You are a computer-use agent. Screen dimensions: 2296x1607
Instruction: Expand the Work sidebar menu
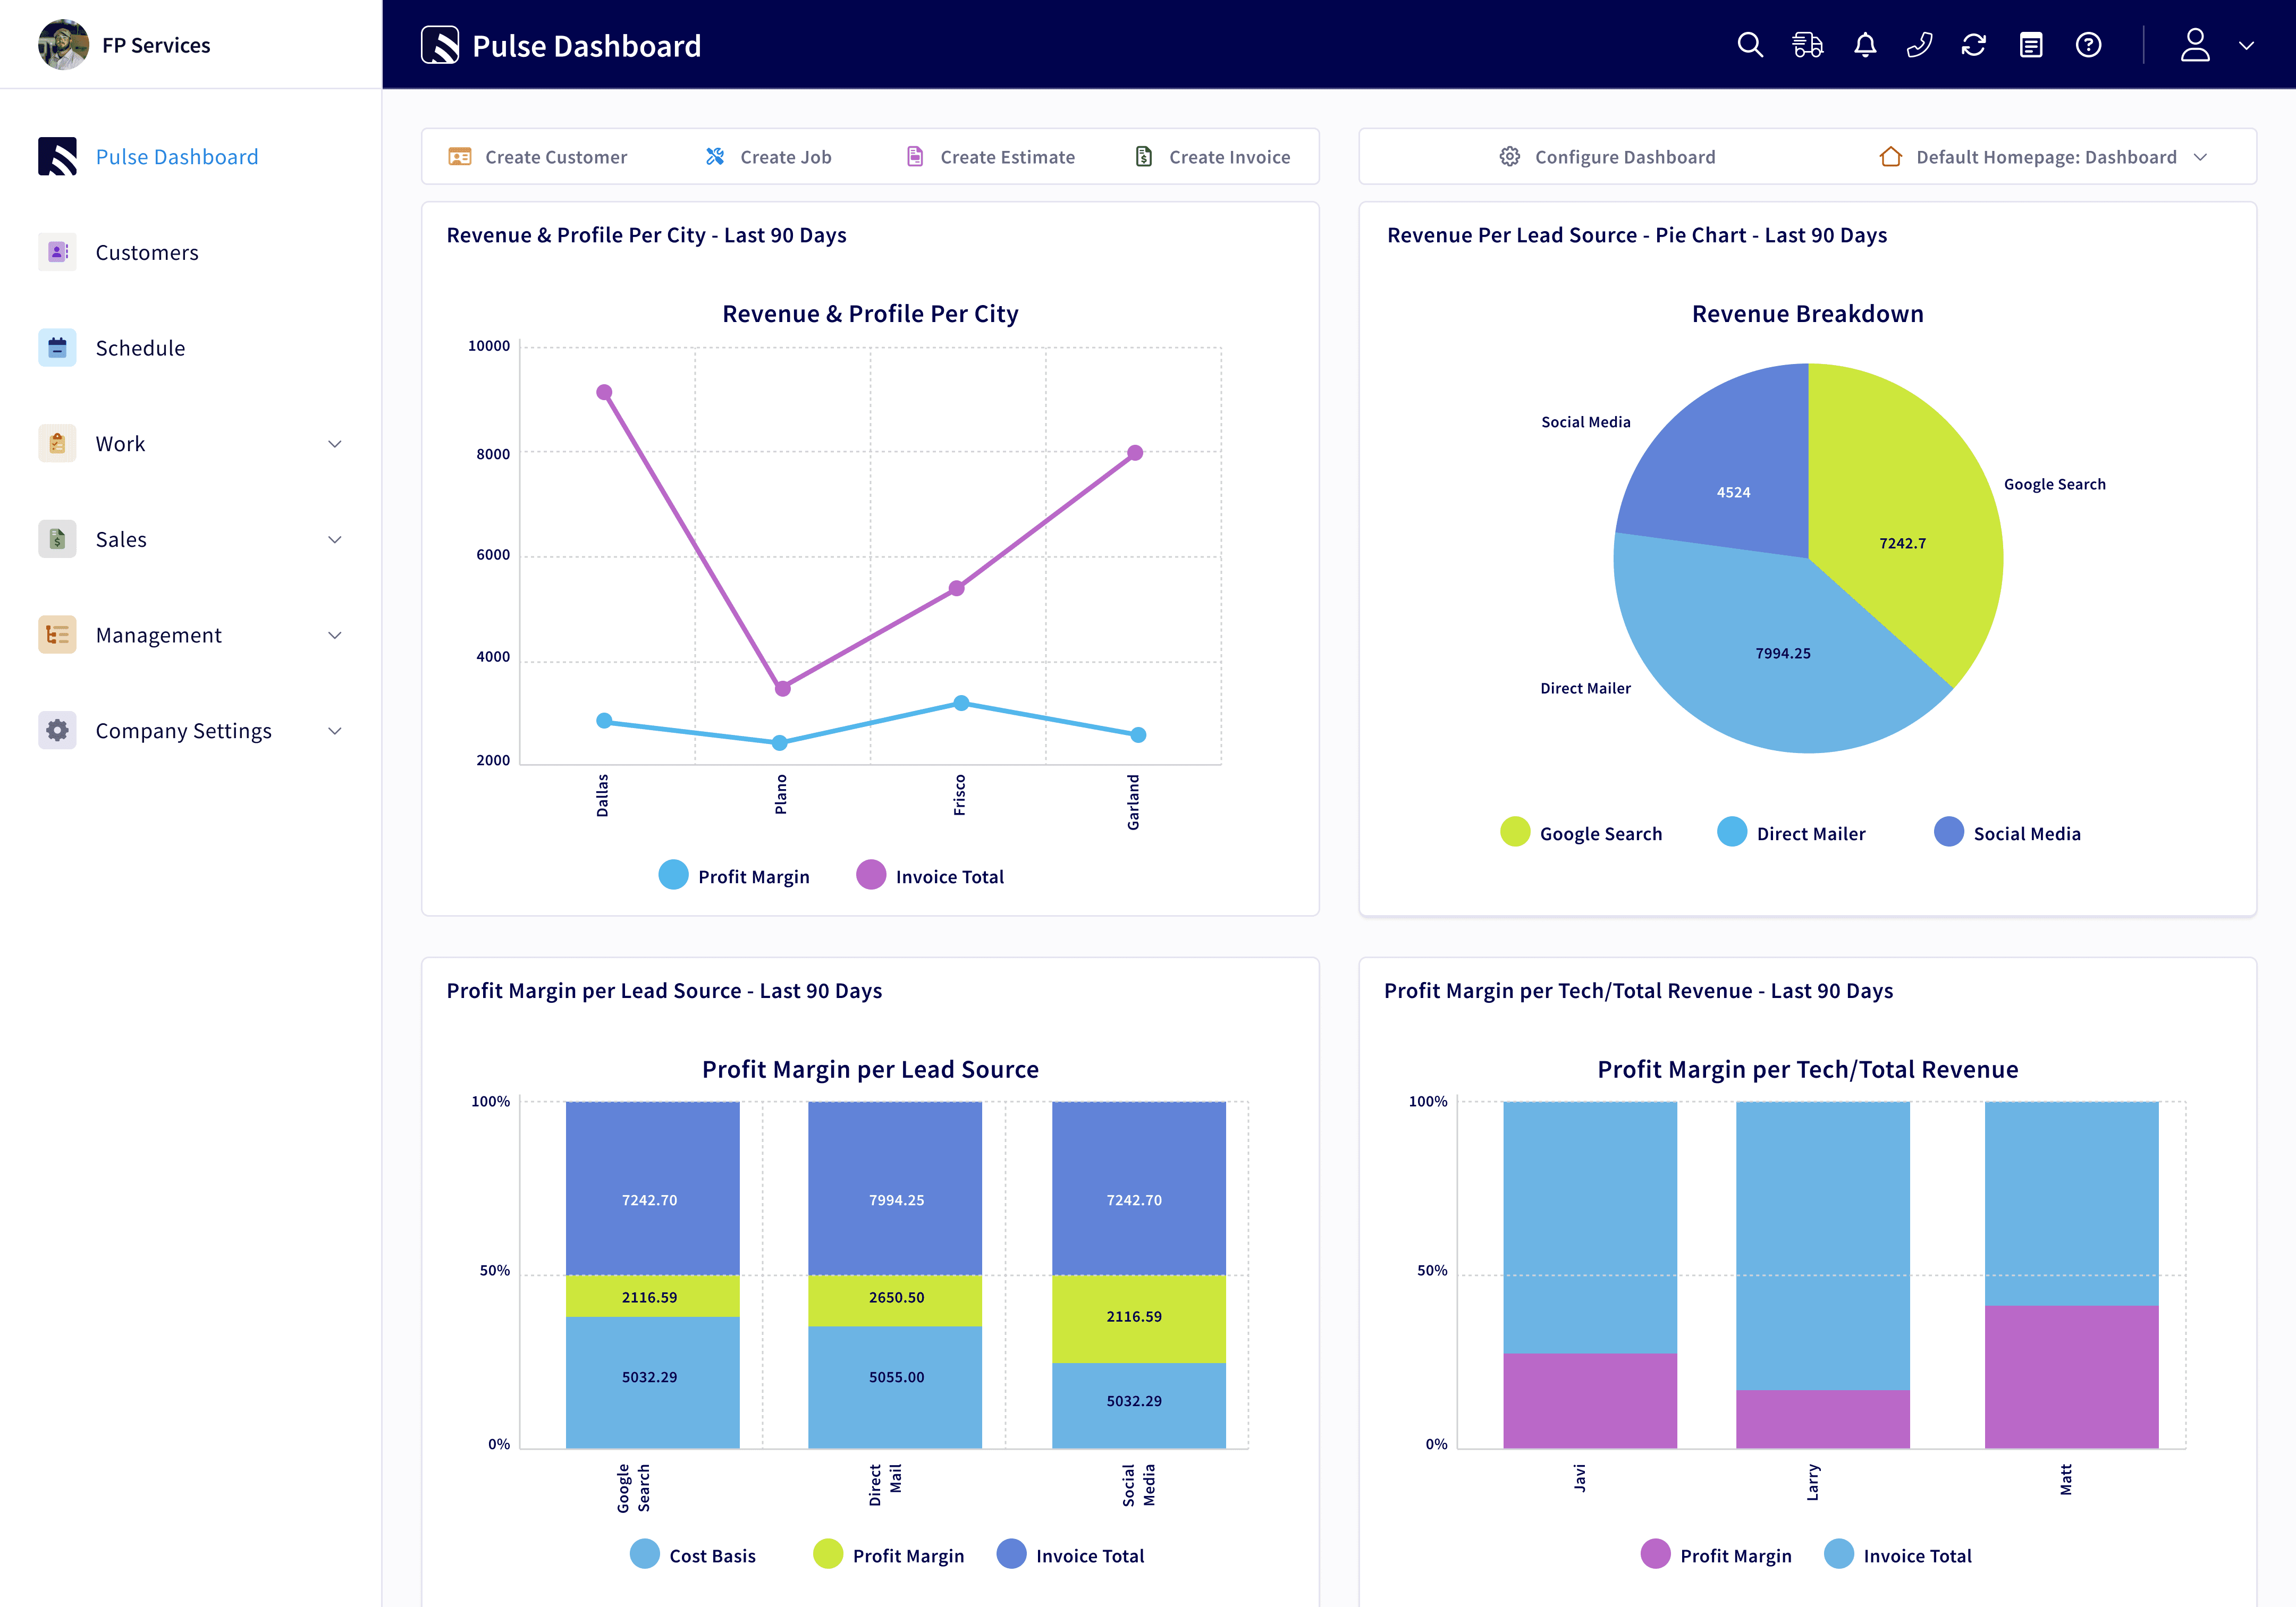click(190, 444)
